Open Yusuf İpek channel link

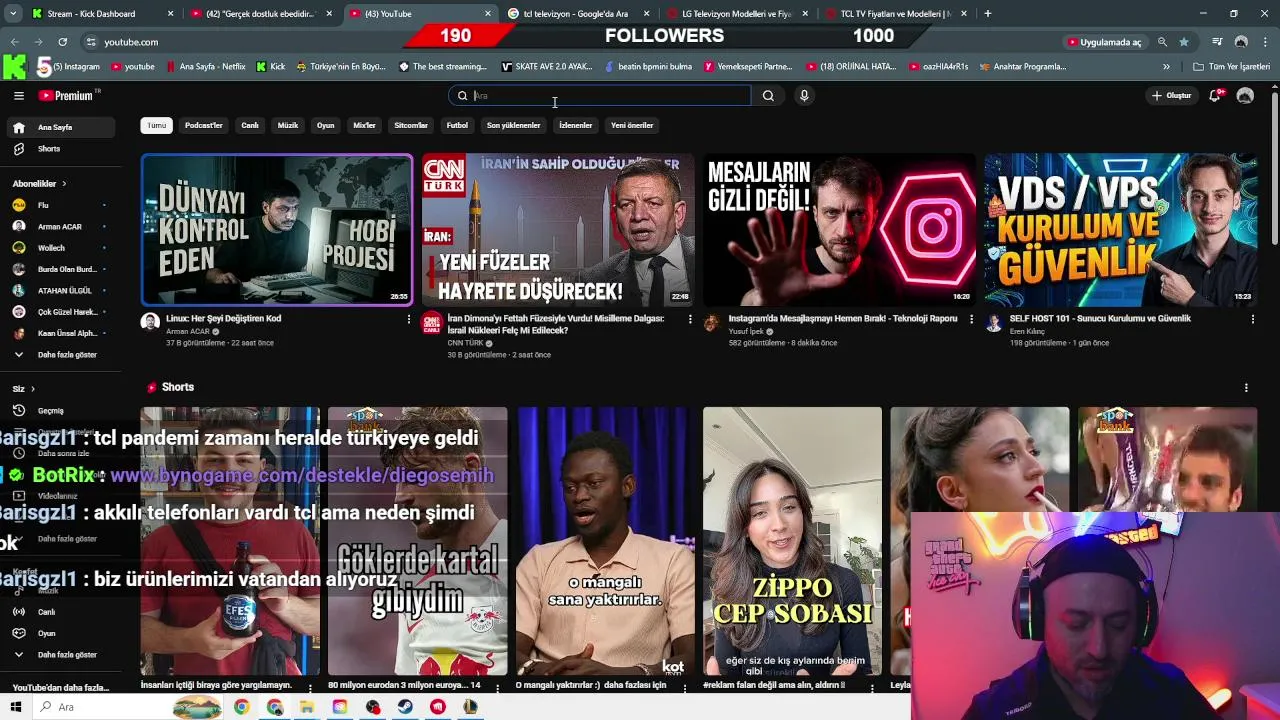click(746, 331)
